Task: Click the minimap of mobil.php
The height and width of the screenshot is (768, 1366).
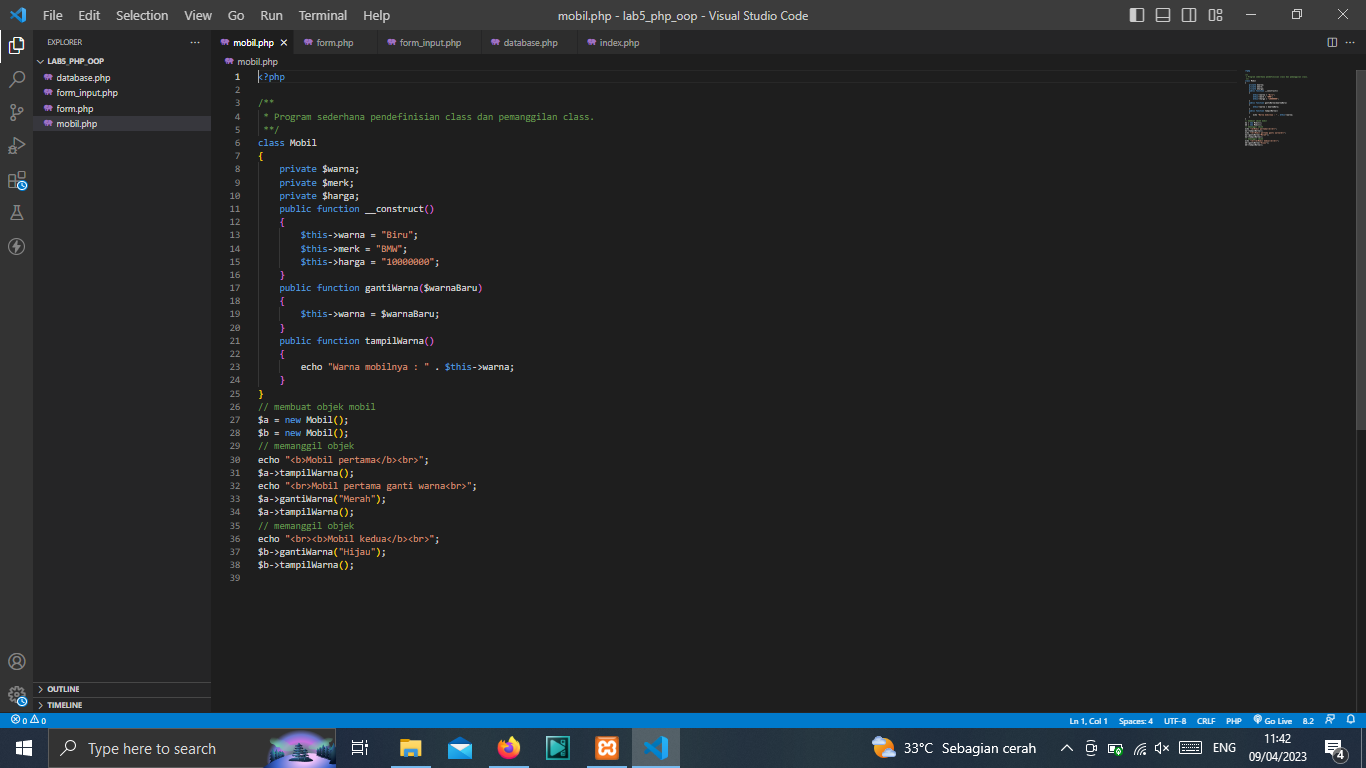Action: (1268, 110)
